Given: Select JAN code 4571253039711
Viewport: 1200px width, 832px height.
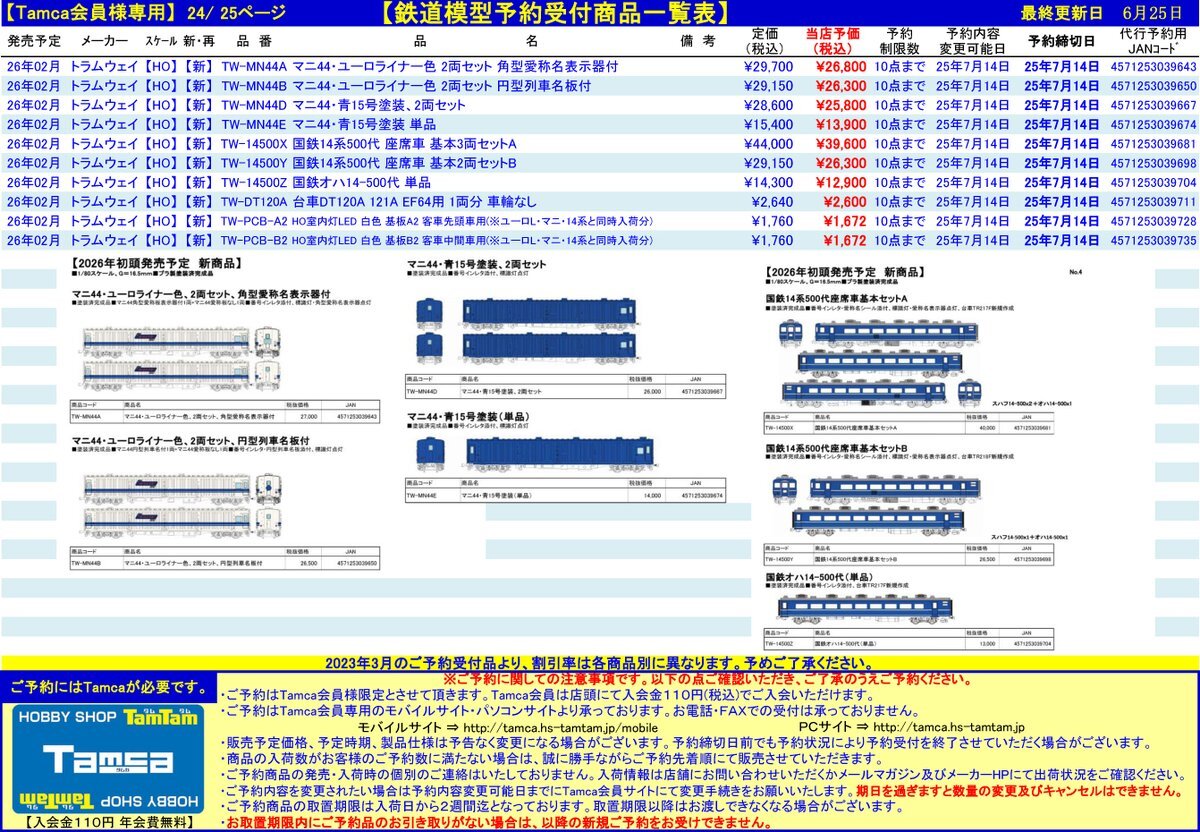Looking at the screenshot, I should pos(1153,202).
